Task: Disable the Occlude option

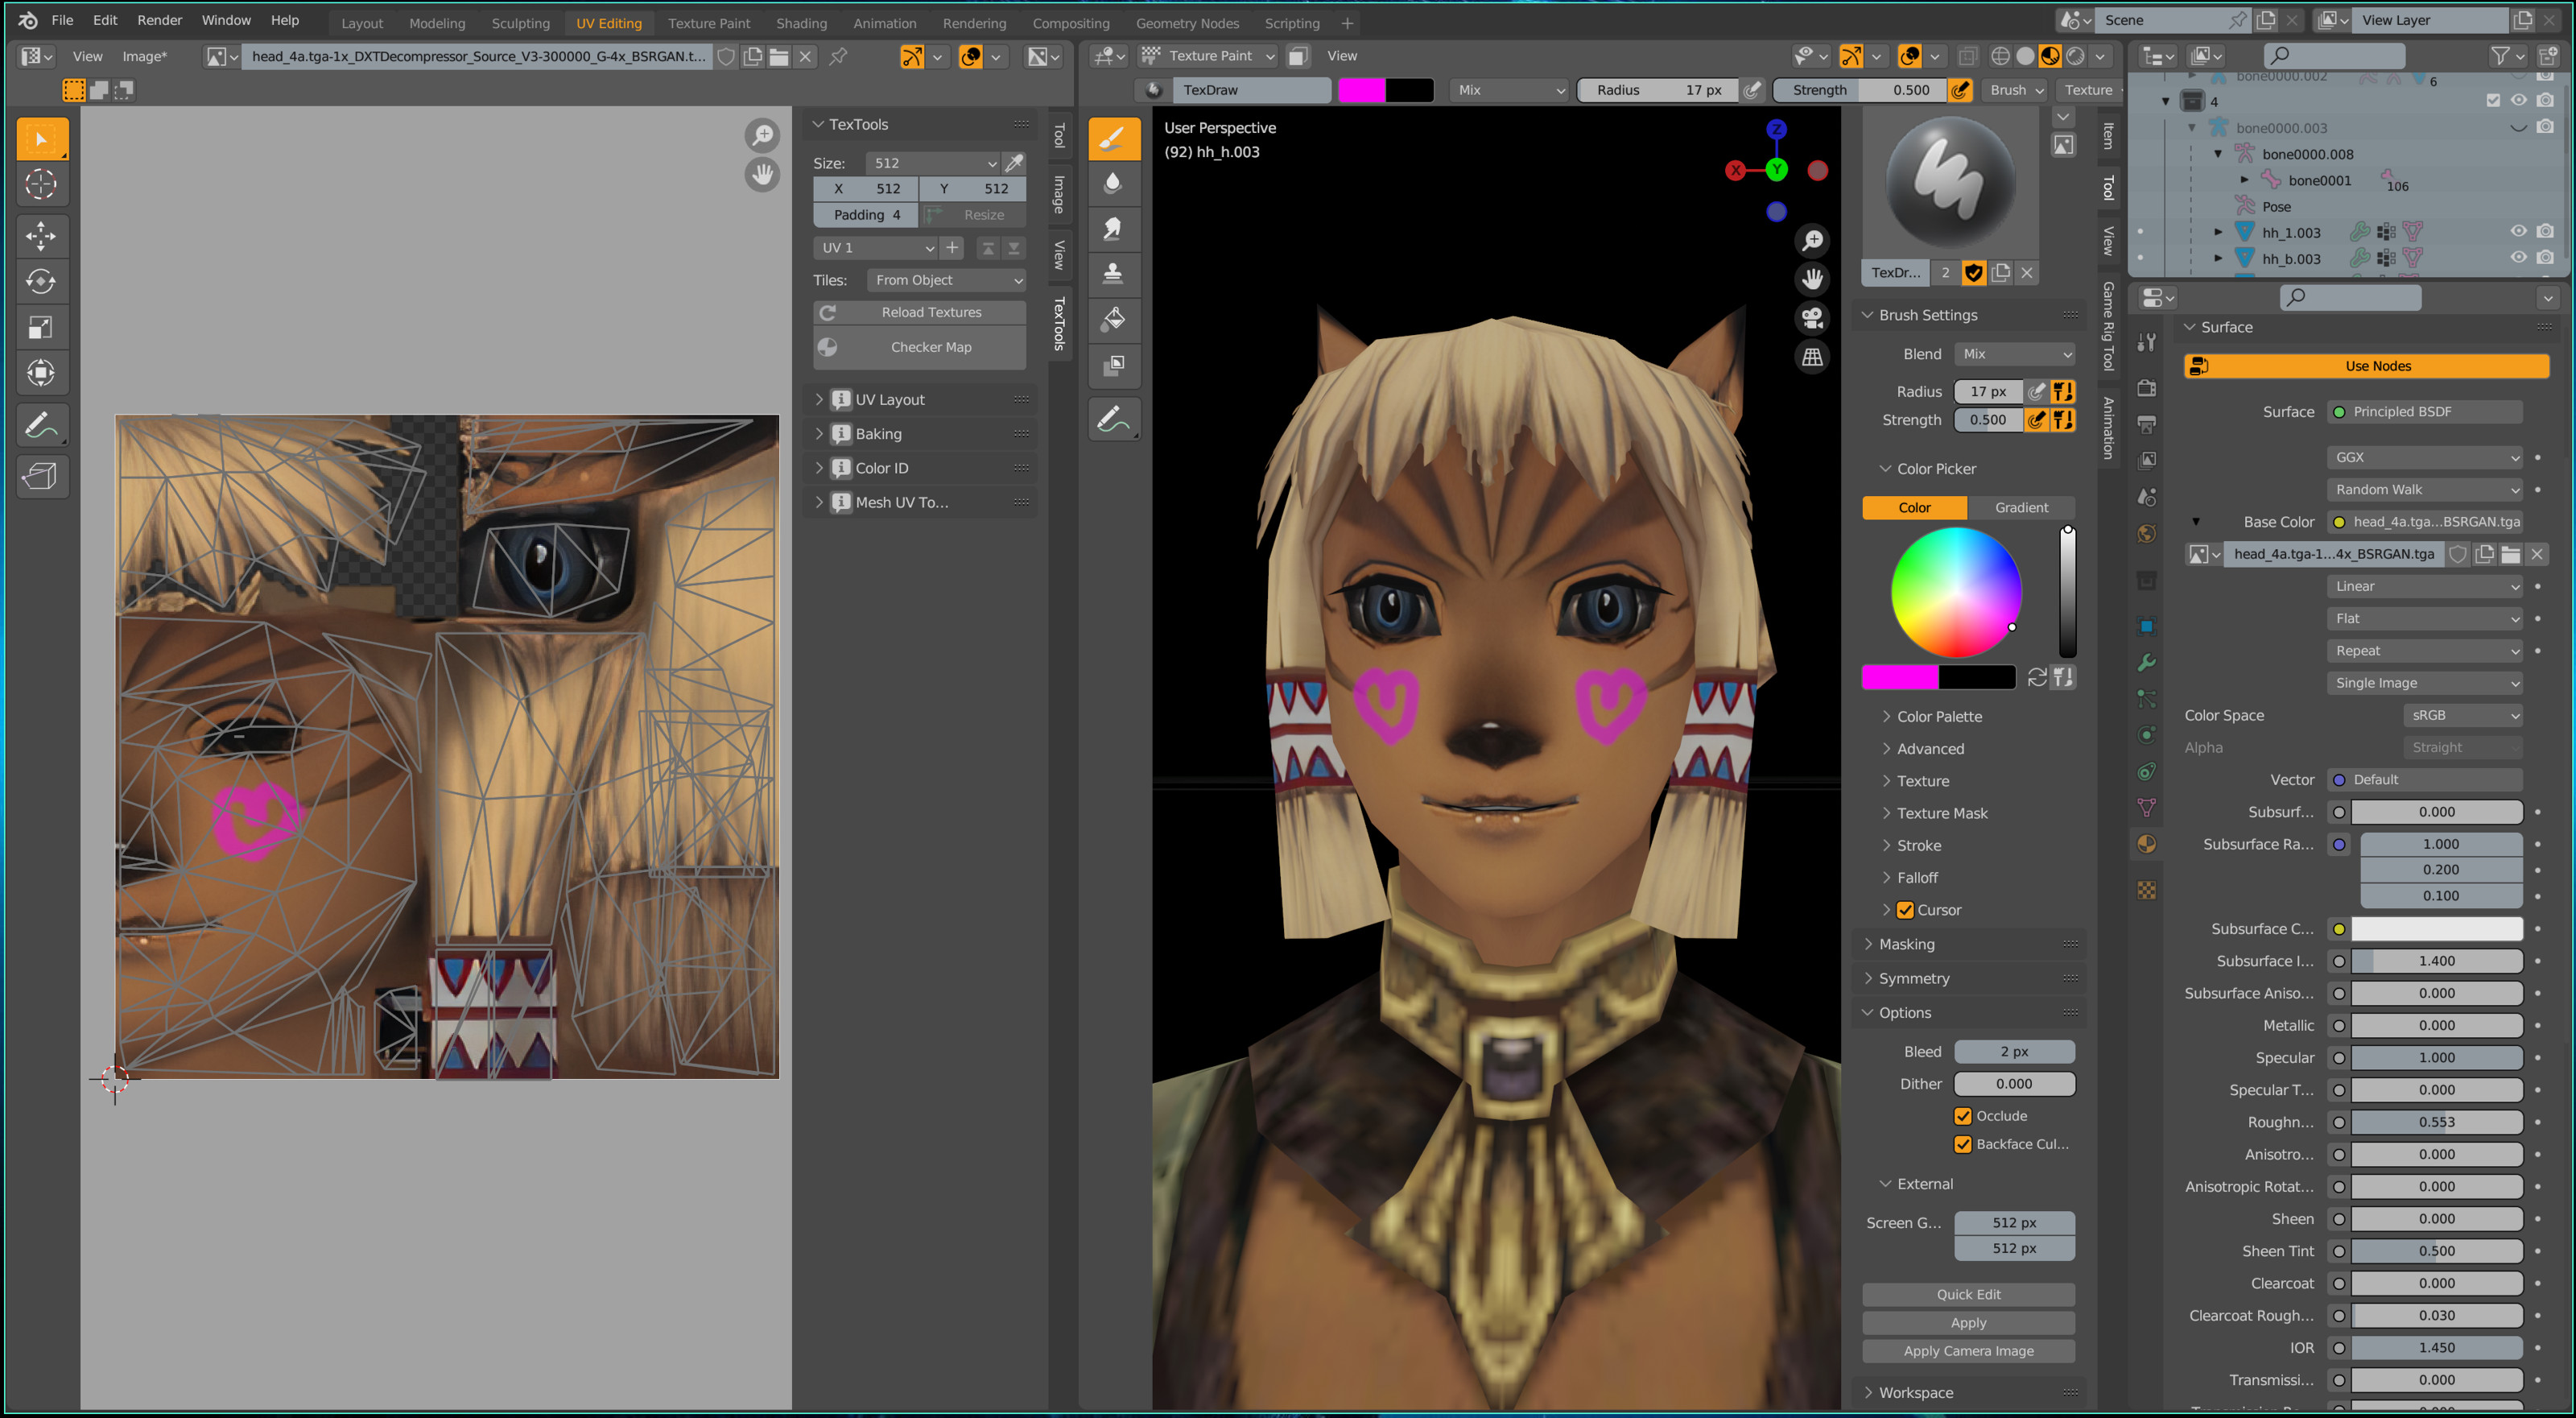Action: tap(1963, 1116)
